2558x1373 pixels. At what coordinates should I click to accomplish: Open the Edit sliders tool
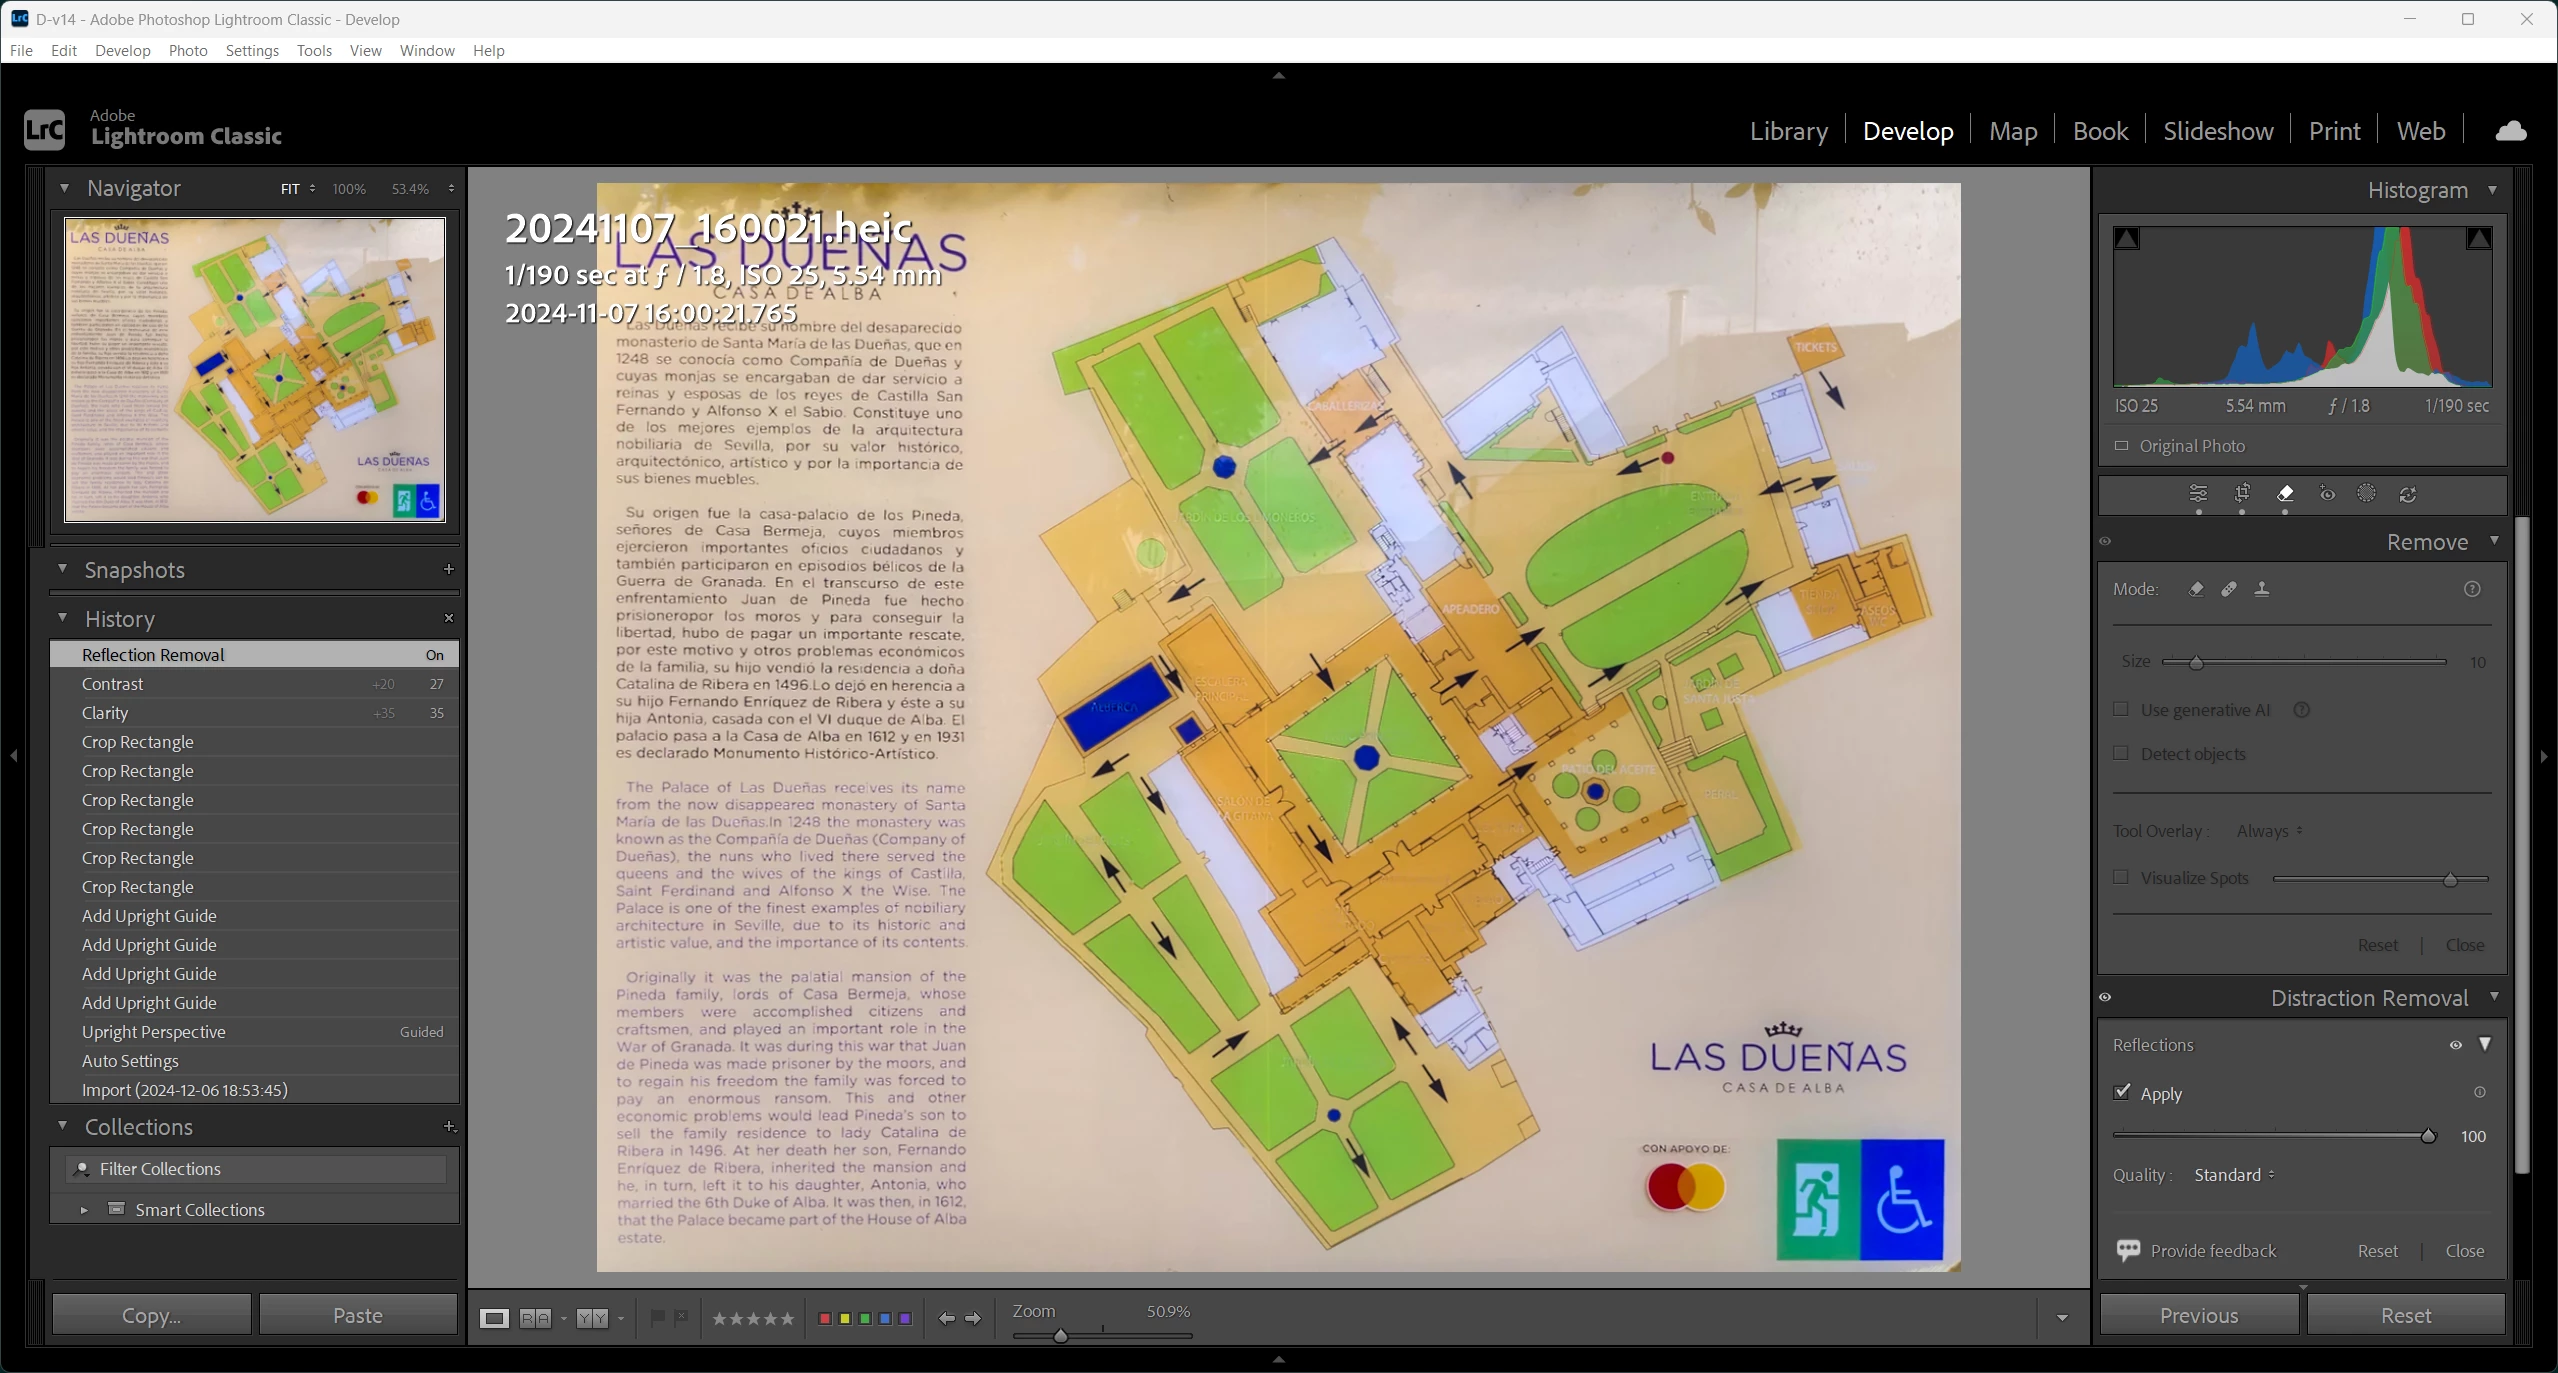(2198, 494)
